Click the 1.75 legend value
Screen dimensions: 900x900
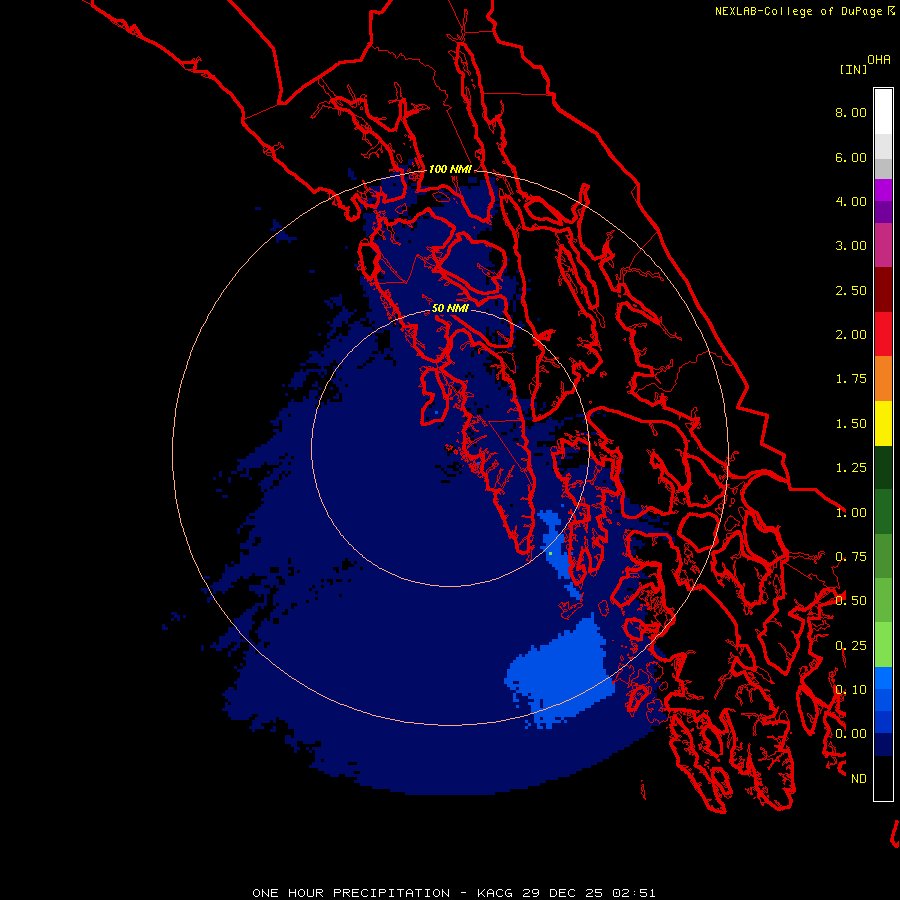pos(851,379)
